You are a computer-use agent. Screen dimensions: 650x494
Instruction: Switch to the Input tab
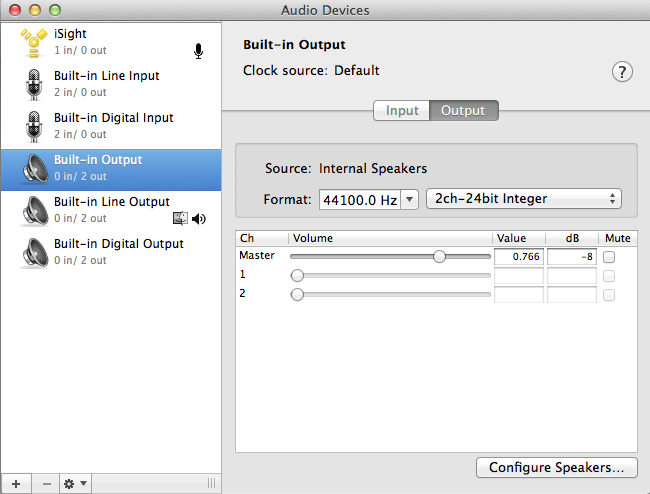[402, 111]
